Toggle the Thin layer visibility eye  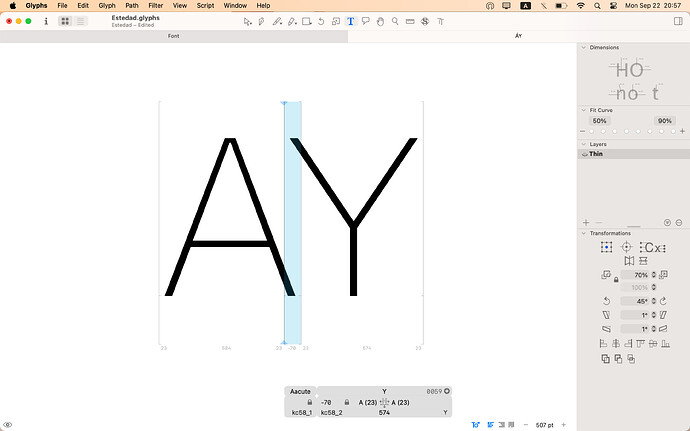point(584,154)
